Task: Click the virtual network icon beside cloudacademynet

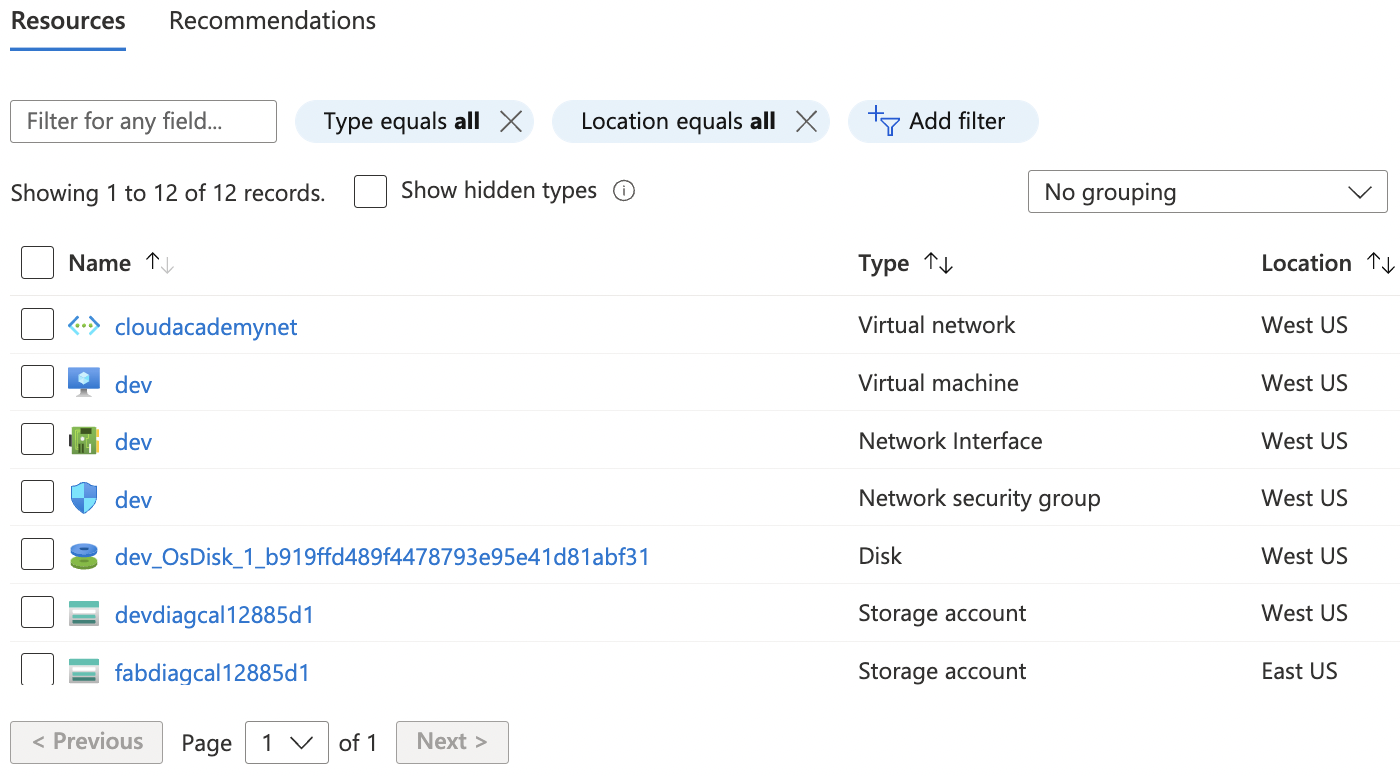Action: [x=84, y=326]
